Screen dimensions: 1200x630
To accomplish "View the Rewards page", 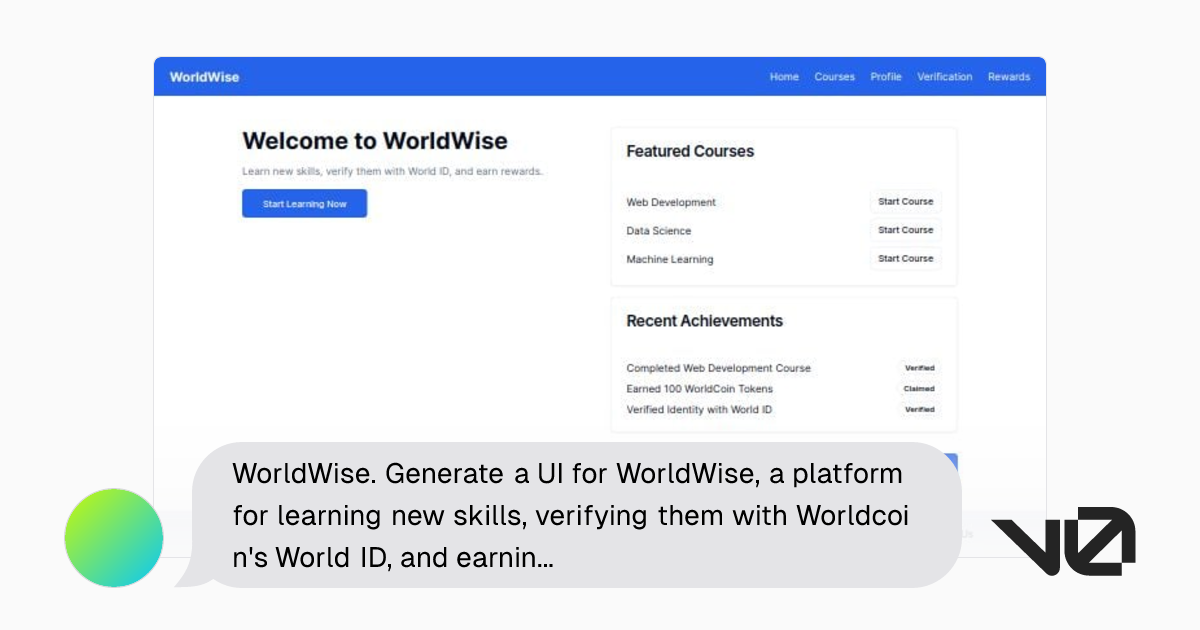I will point(1008,76).
